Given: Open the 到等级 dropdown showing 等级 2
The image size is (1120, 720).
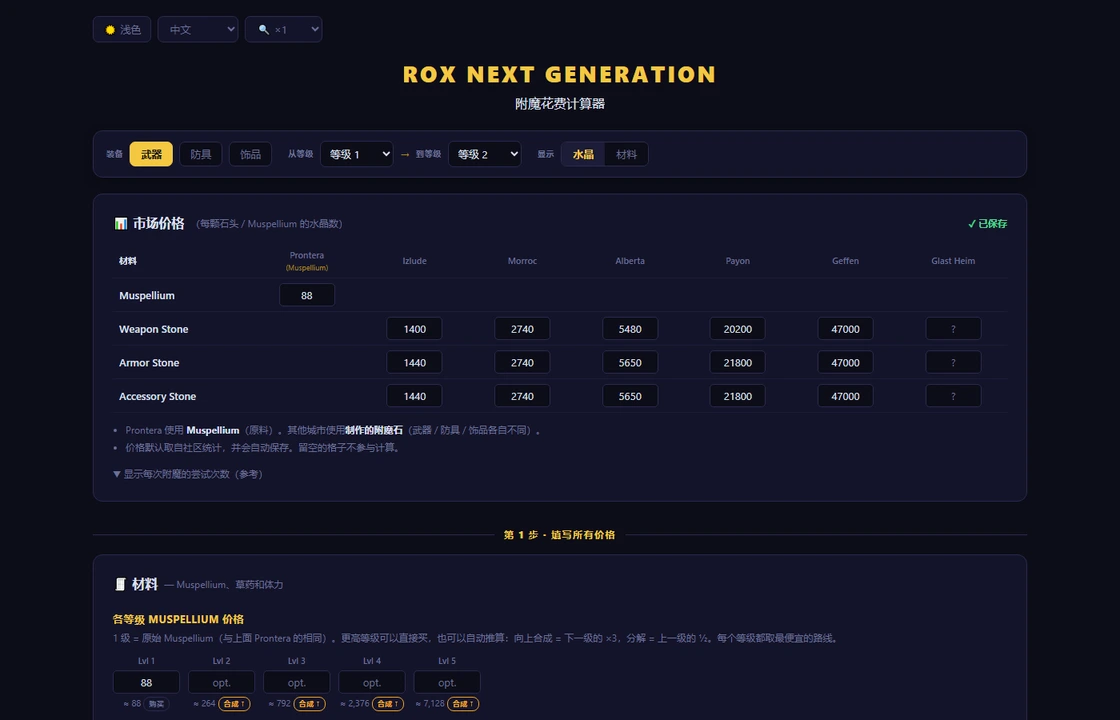Looking at the screenshot, I should (x=485, y=154).
